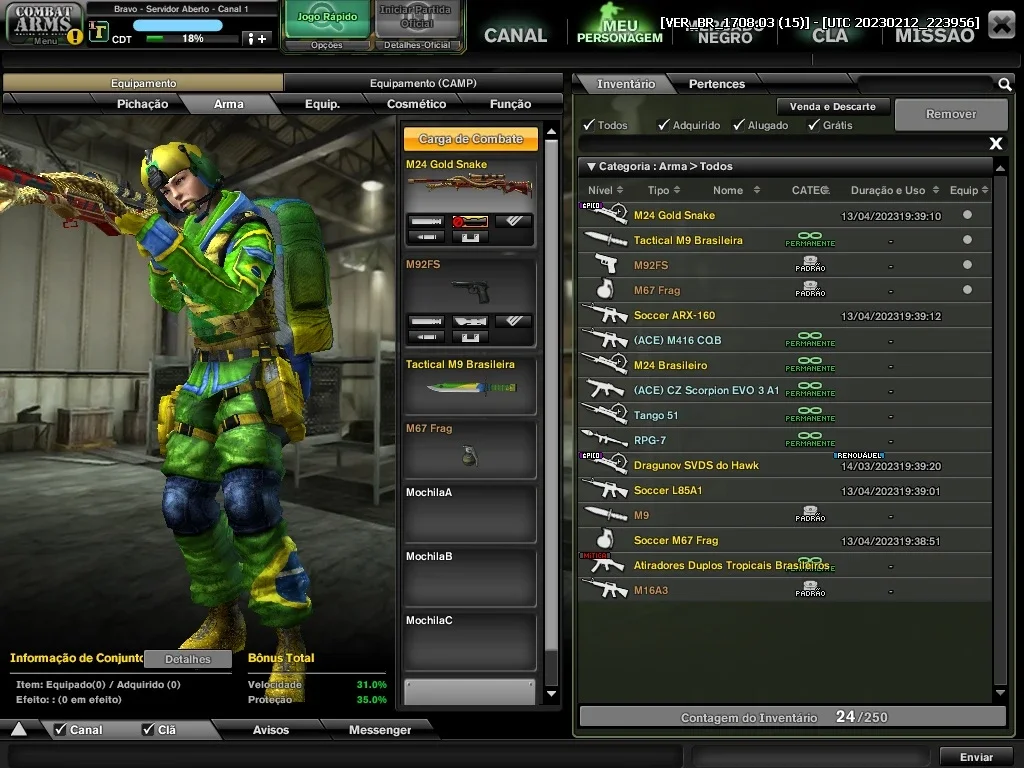Sort inventory by CATEG column
Viewport: 1024px width, 768px height.
[810, 190]
